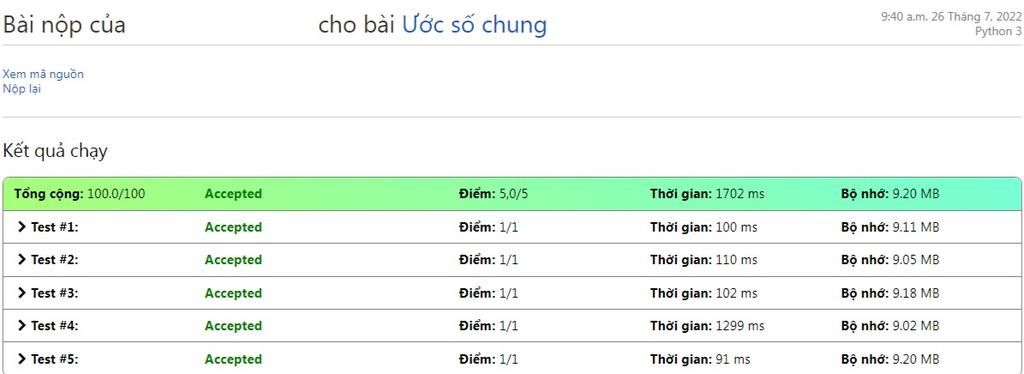Click Accepted status in Test #4 row
Image resolution: width=1024 pixels, height=374 pixels.
233,326
